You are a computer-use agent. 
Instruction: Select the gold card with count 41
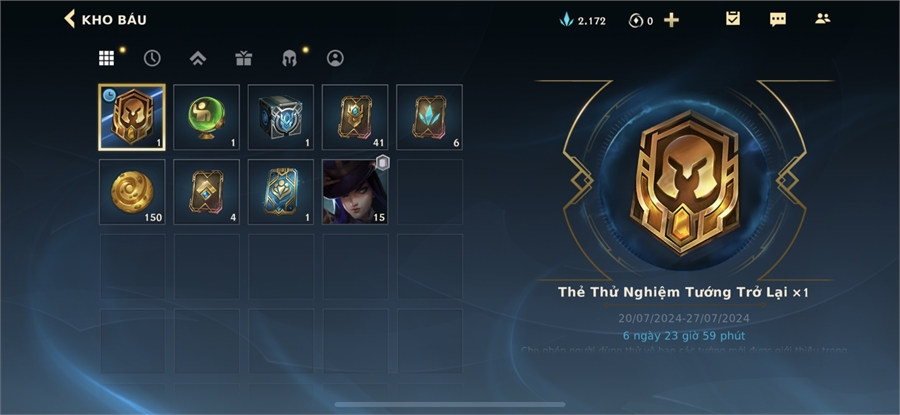click(355, 117)
